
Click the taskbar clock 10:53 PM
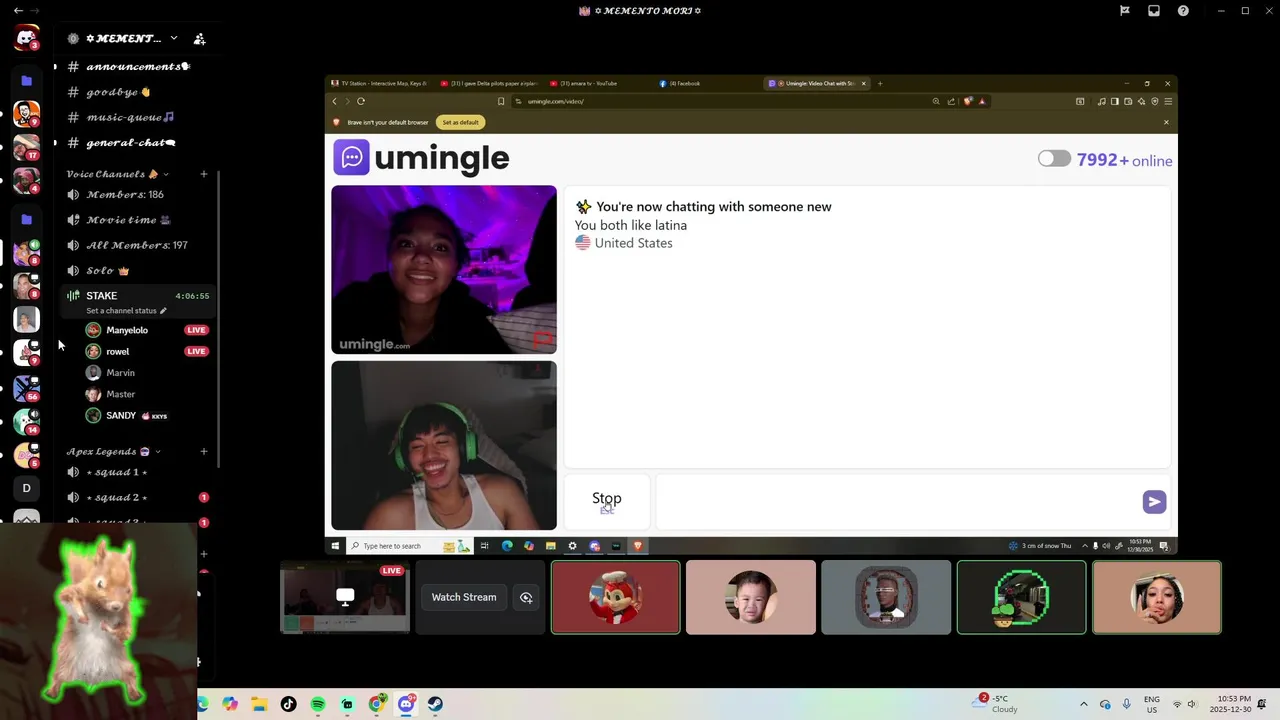1231,704
